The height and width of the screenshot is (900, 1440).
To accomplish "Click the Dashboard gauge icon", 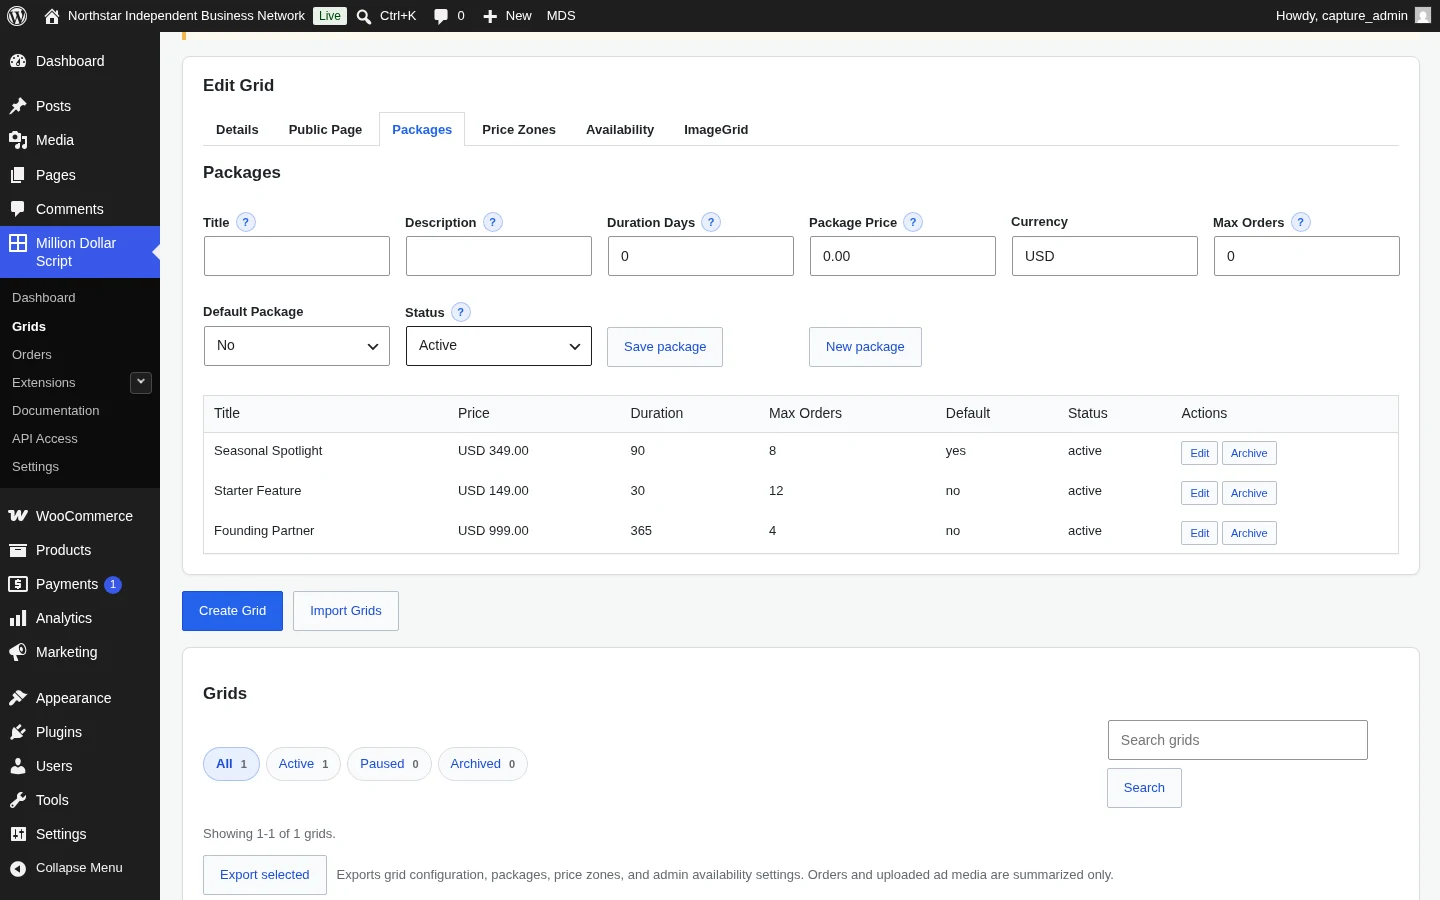I will coord(18,61).
